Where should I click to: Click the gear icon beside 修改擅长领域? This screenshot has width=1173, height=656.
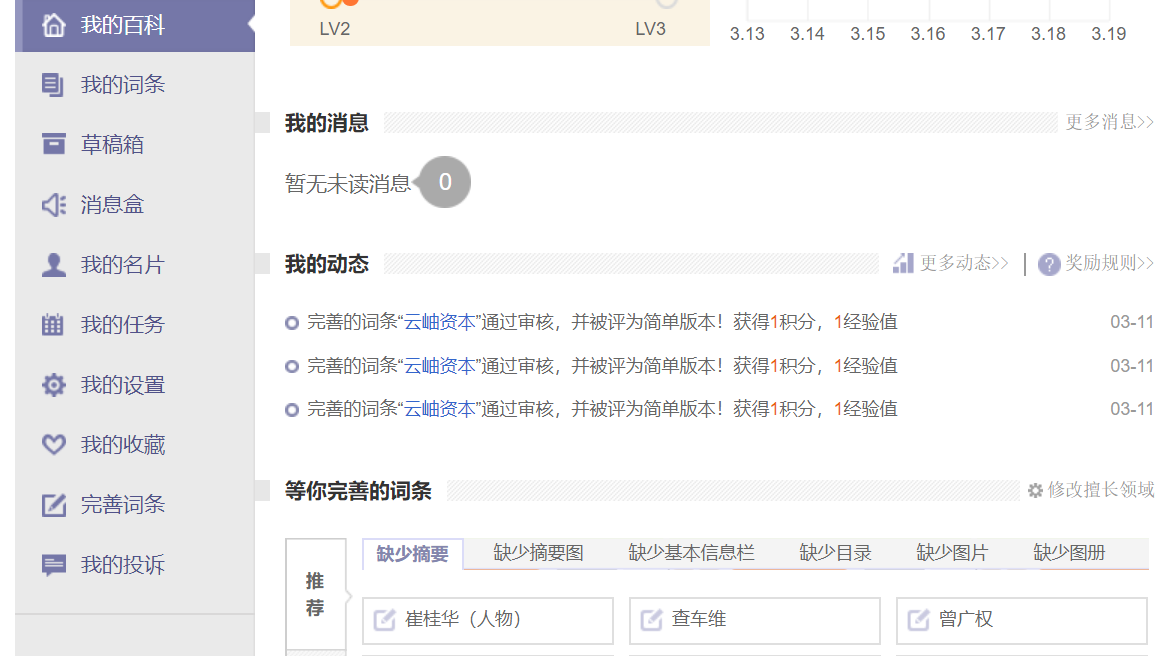pos(1035,491)
